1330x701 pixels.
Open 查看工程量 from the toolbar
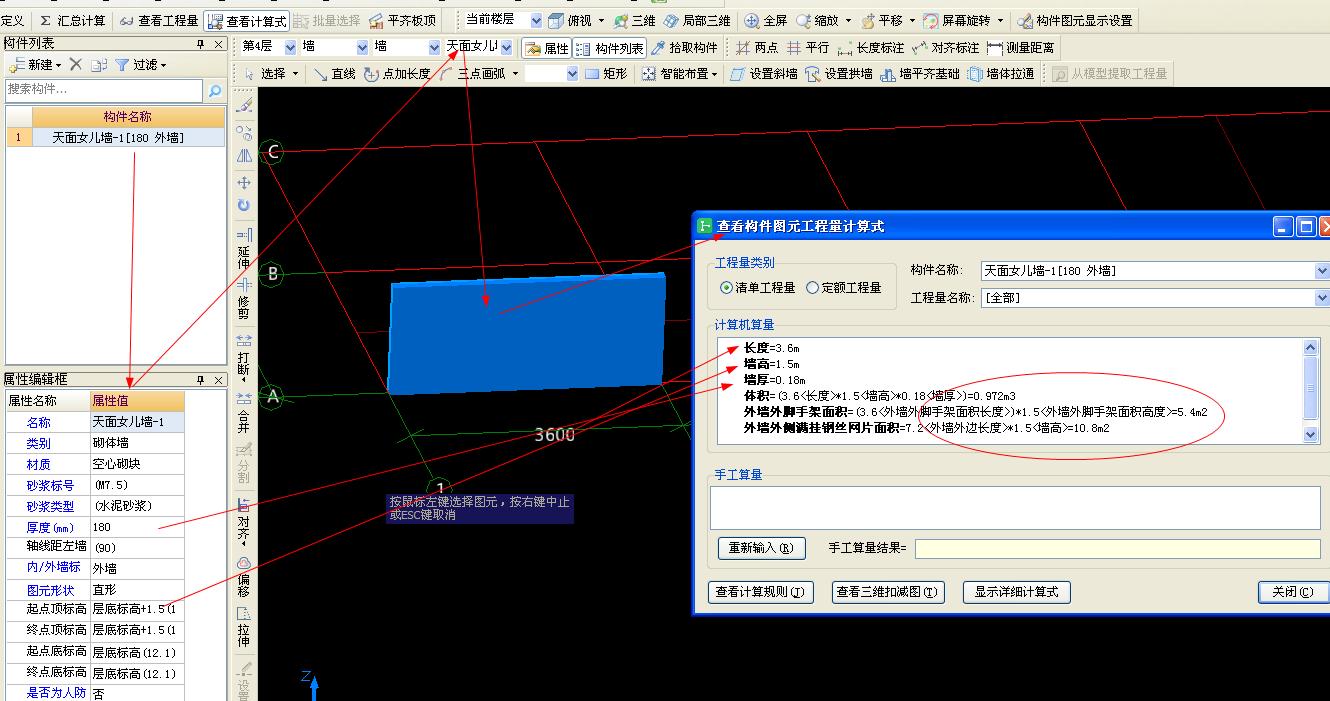point(159,20)
